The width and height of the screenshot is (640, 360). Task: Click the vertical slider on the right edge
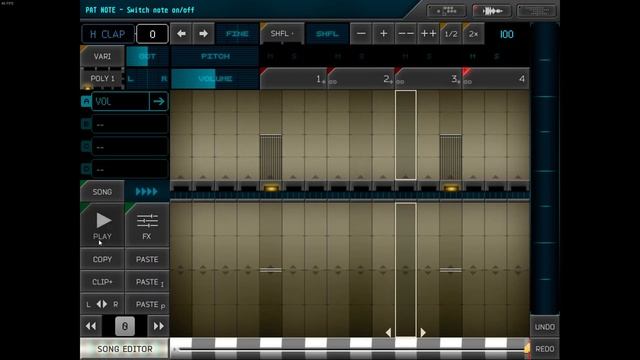coord(544,168)
